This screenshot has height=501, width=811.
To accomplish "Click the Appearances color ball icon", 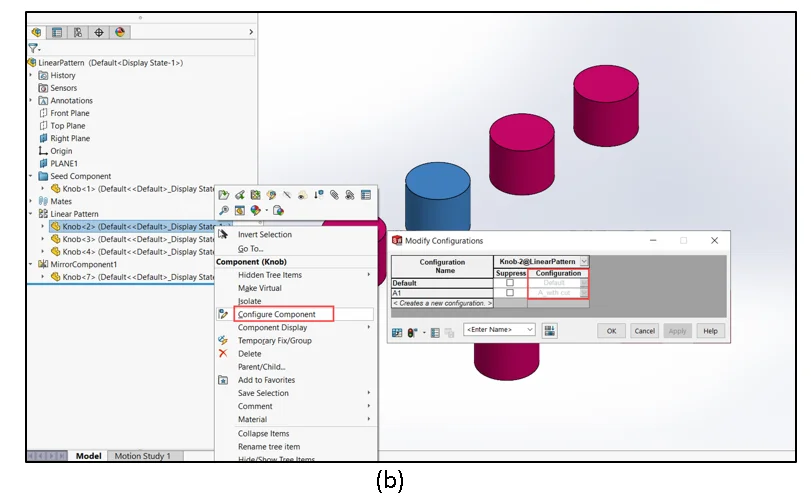I will (x=255, y=210).
